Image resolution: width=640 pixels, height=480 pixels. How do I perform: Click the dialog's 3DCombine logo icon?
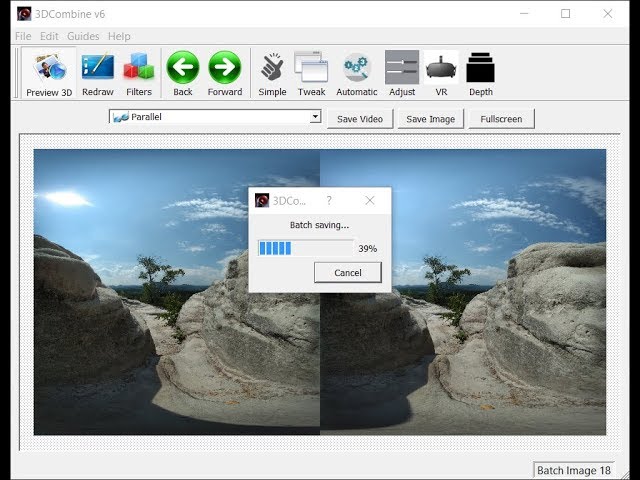262,200
